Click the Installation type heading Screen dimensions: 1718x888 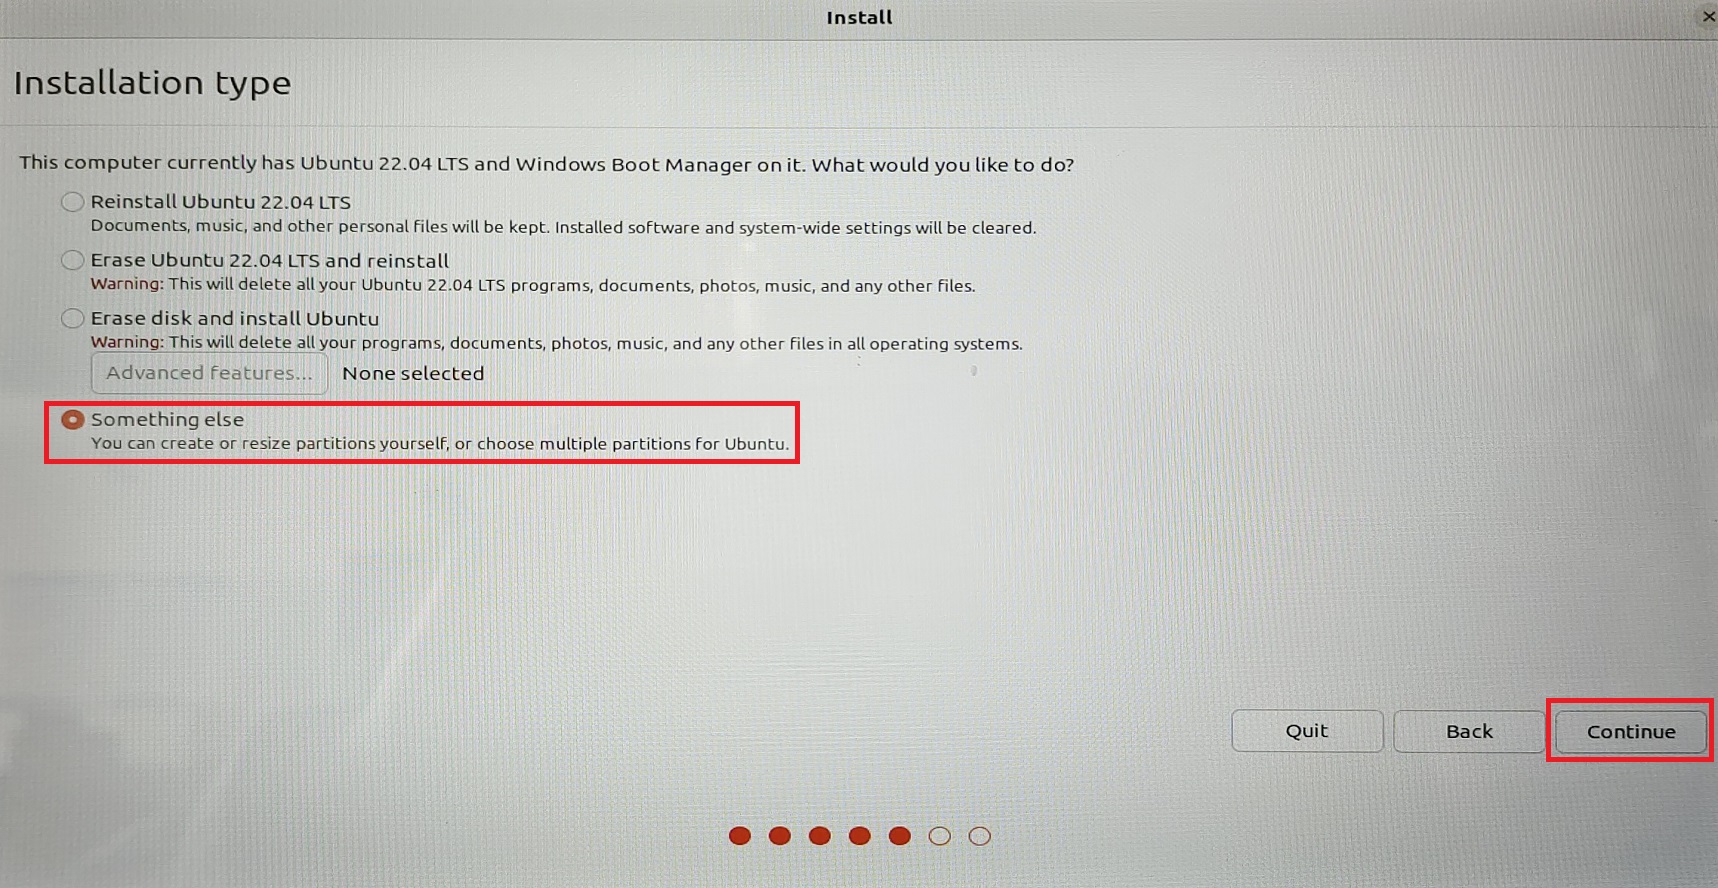(152, 82)
